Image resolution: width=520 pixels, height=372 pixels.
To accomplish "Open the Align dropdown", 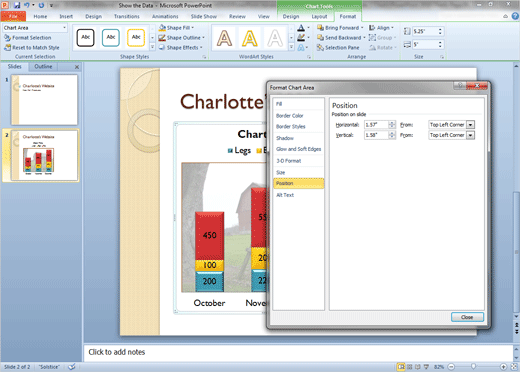I will point(381,28).
